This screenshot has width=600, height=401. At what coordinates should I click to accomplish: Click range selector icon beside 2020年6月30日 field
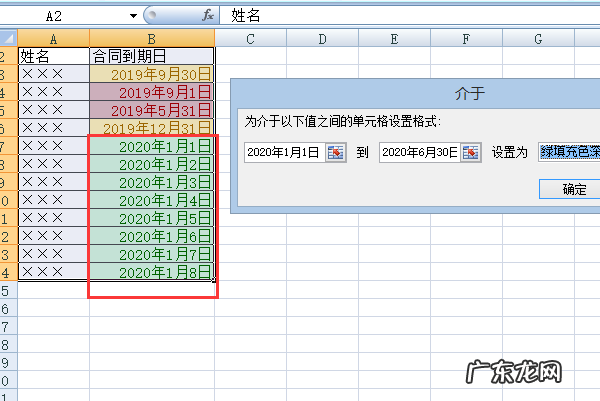pyautogui.click(x=470, y=152)
